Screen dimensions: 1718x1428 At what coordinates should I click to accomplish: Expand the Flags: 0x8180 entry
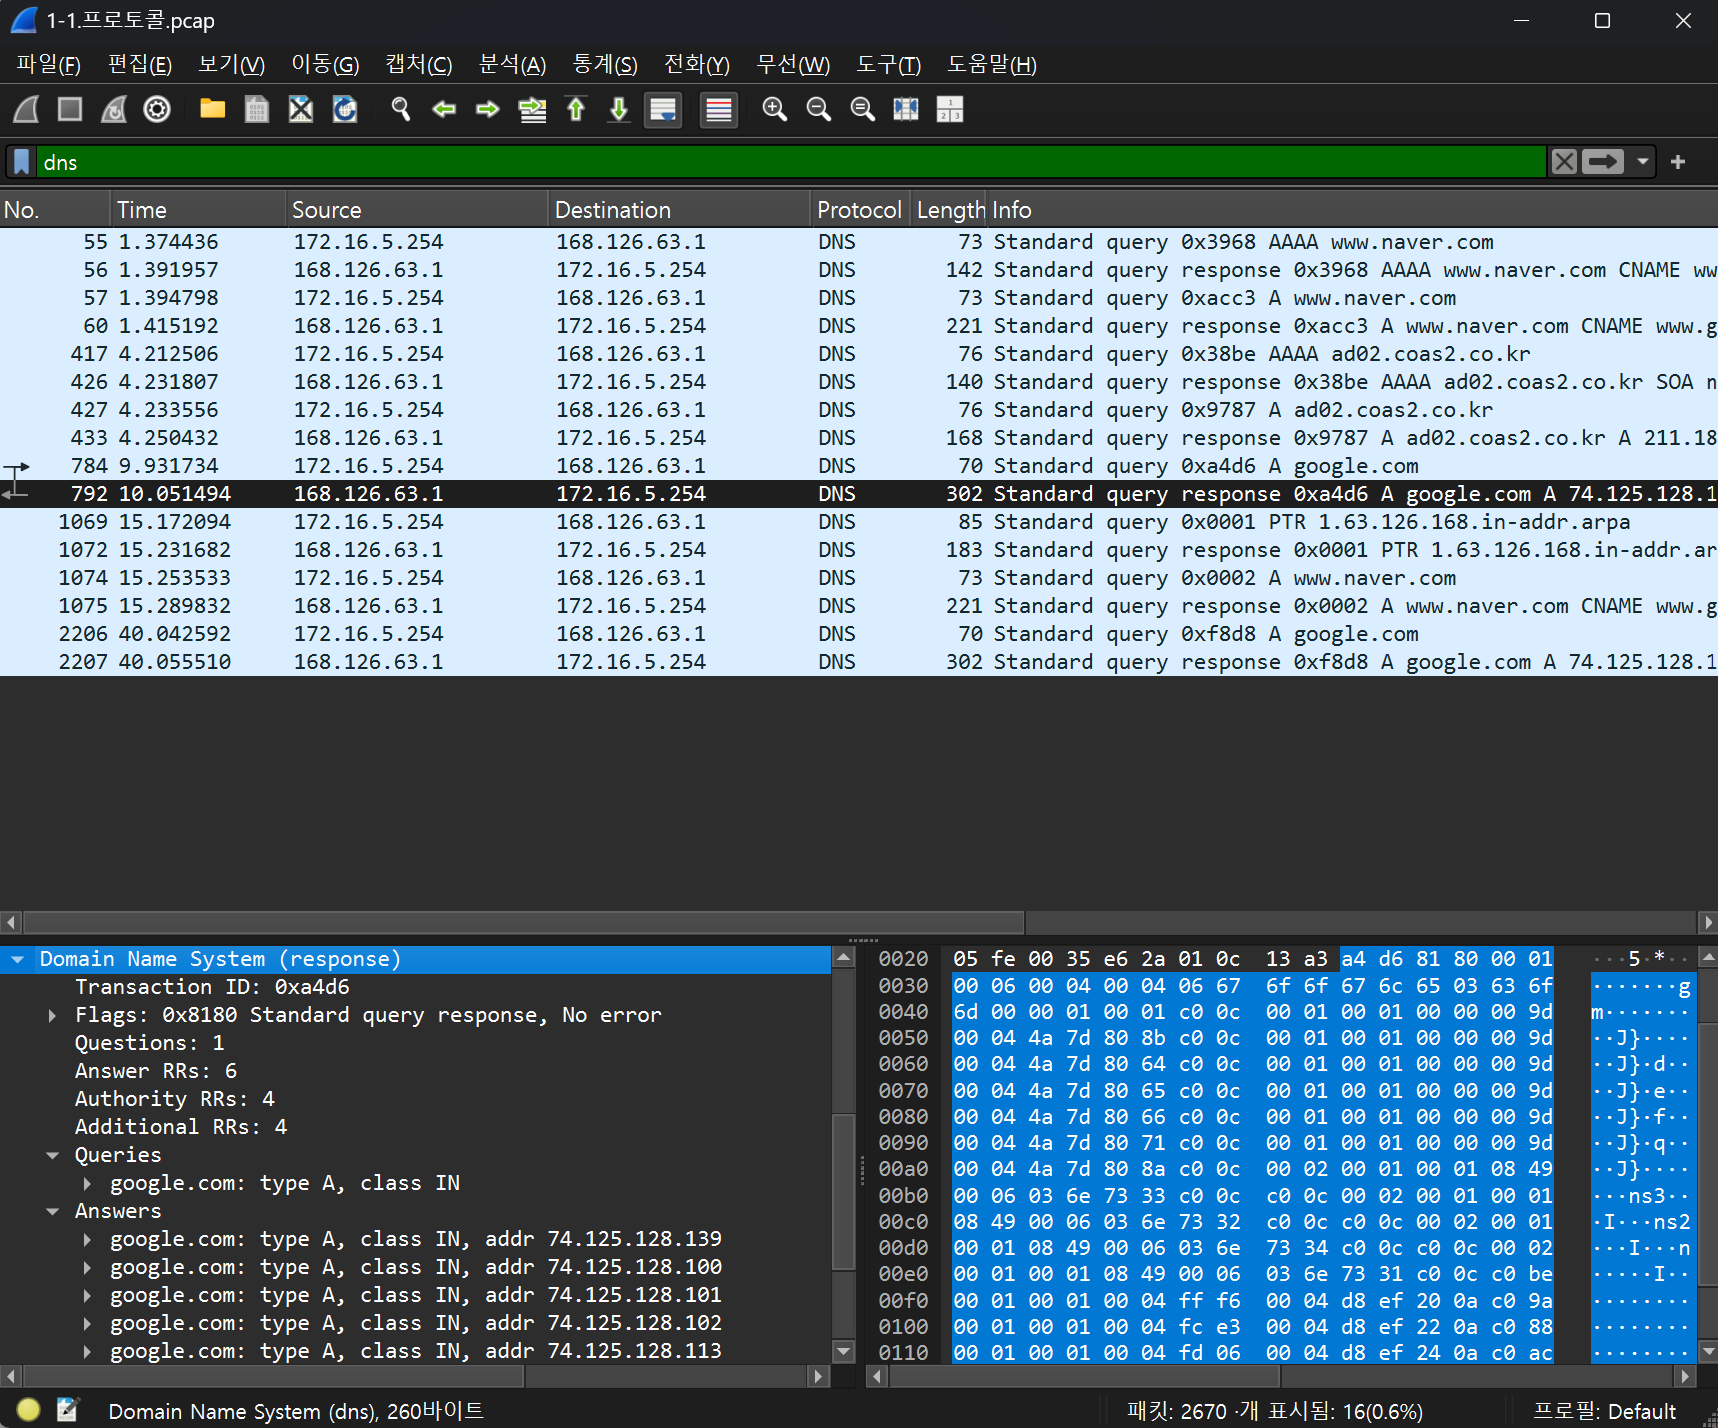tap(52, 1015)
